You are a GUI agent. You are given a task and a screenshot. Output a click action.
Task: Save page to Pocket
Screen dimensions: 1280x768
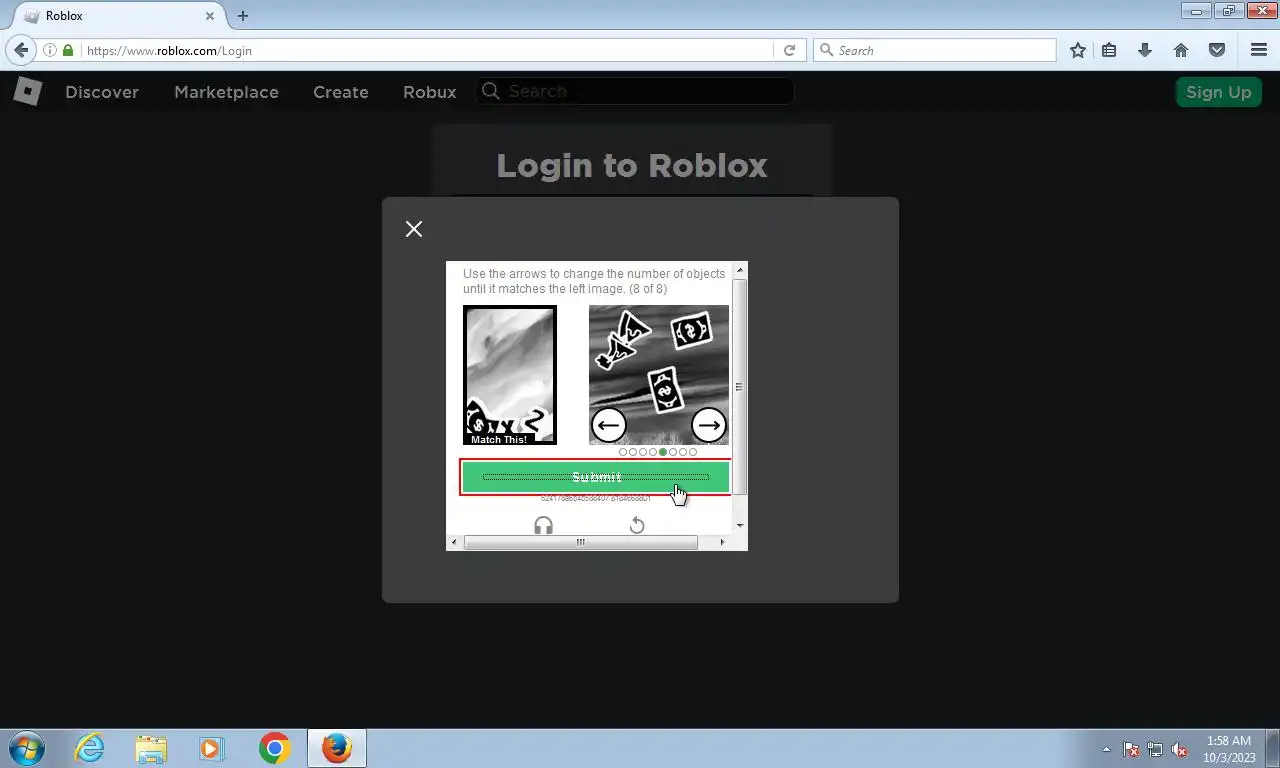[1217, 50]
